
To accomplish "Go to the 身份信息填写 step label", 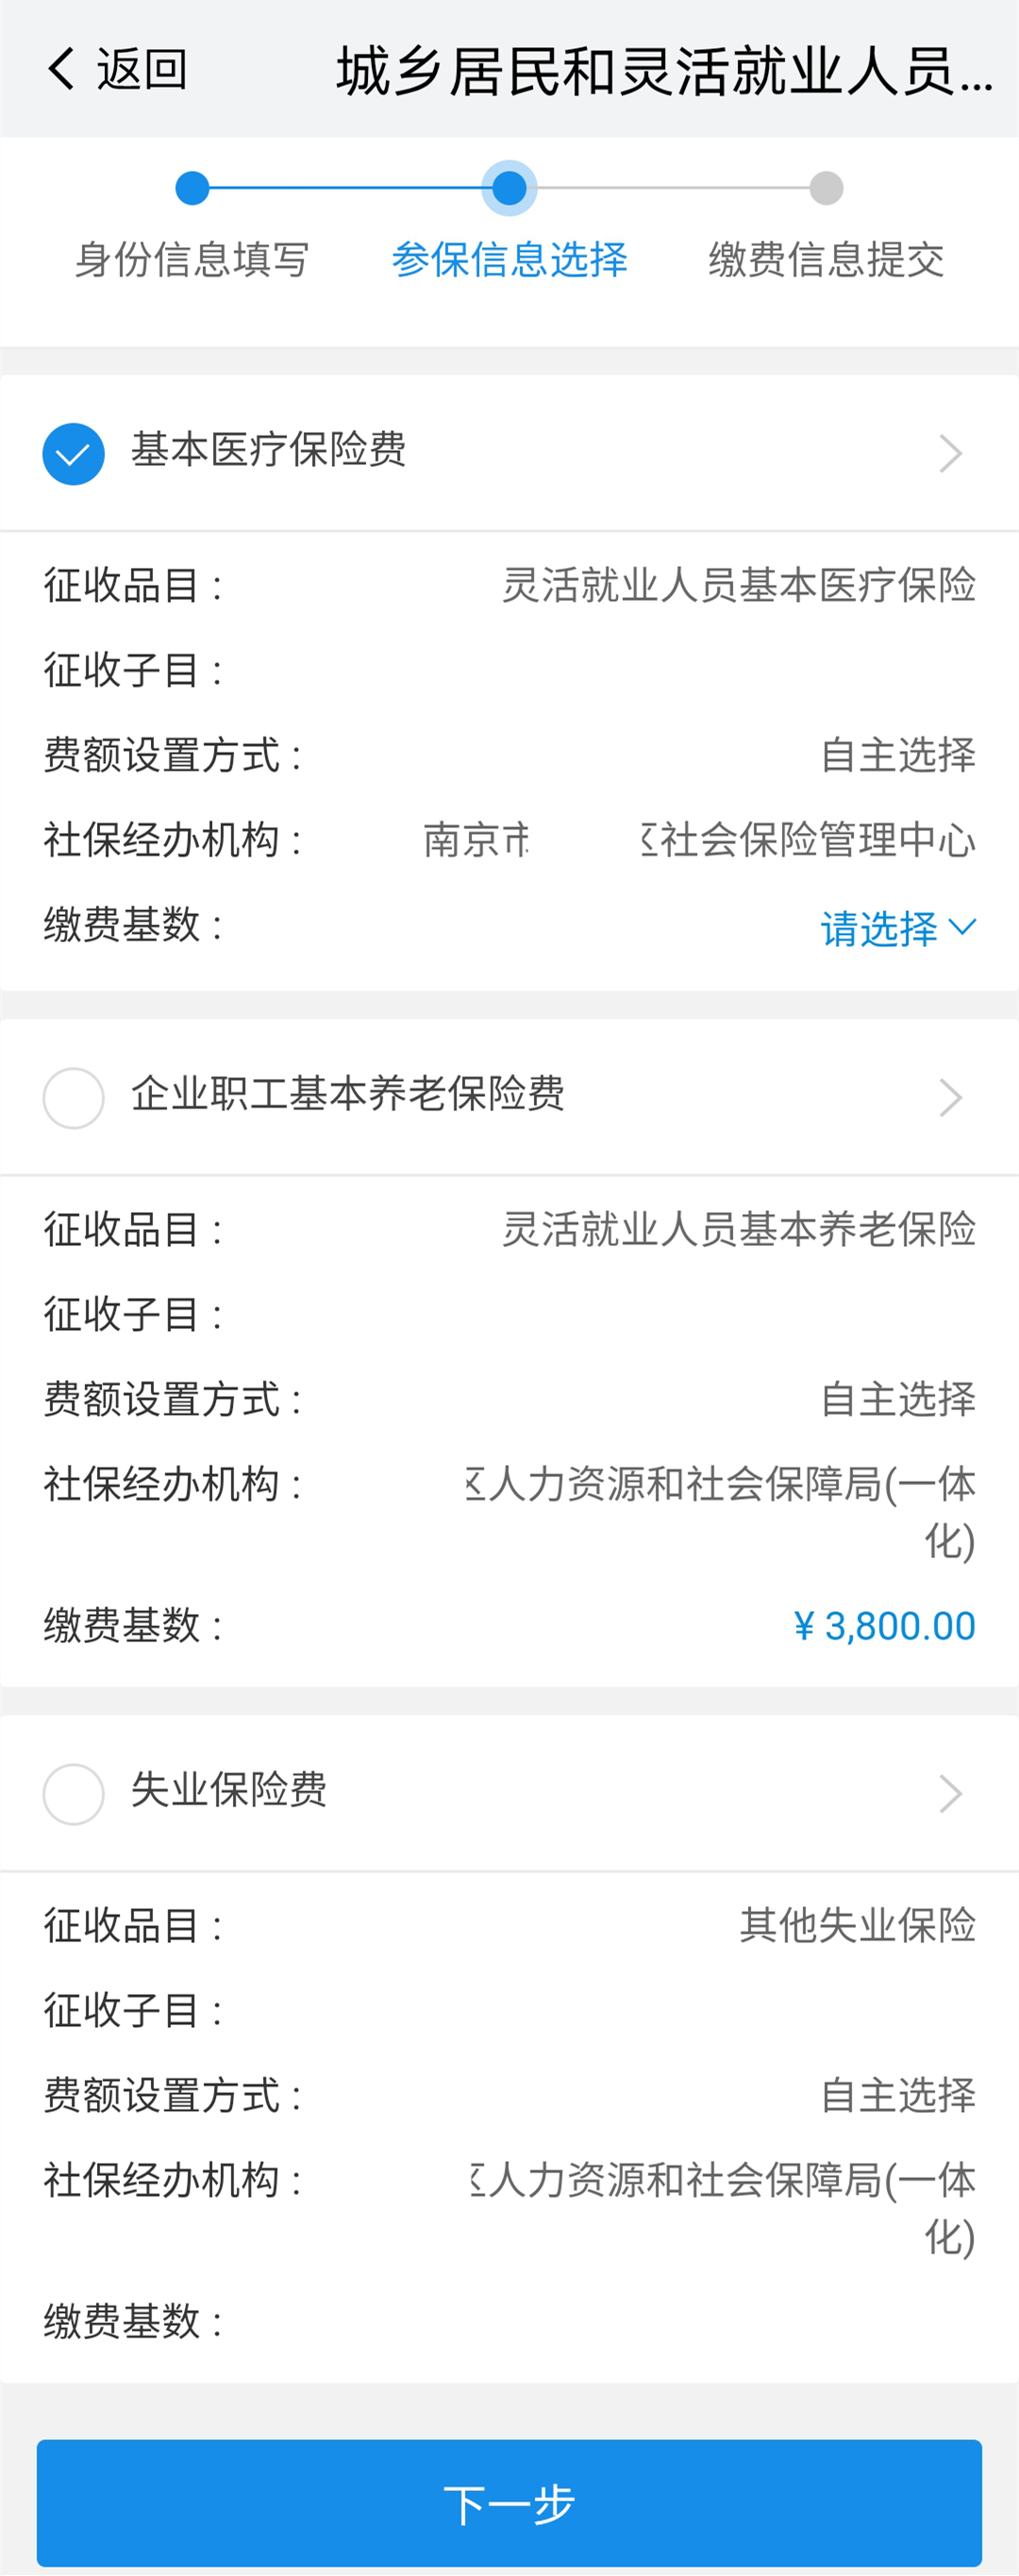I will tap(192, 259).
